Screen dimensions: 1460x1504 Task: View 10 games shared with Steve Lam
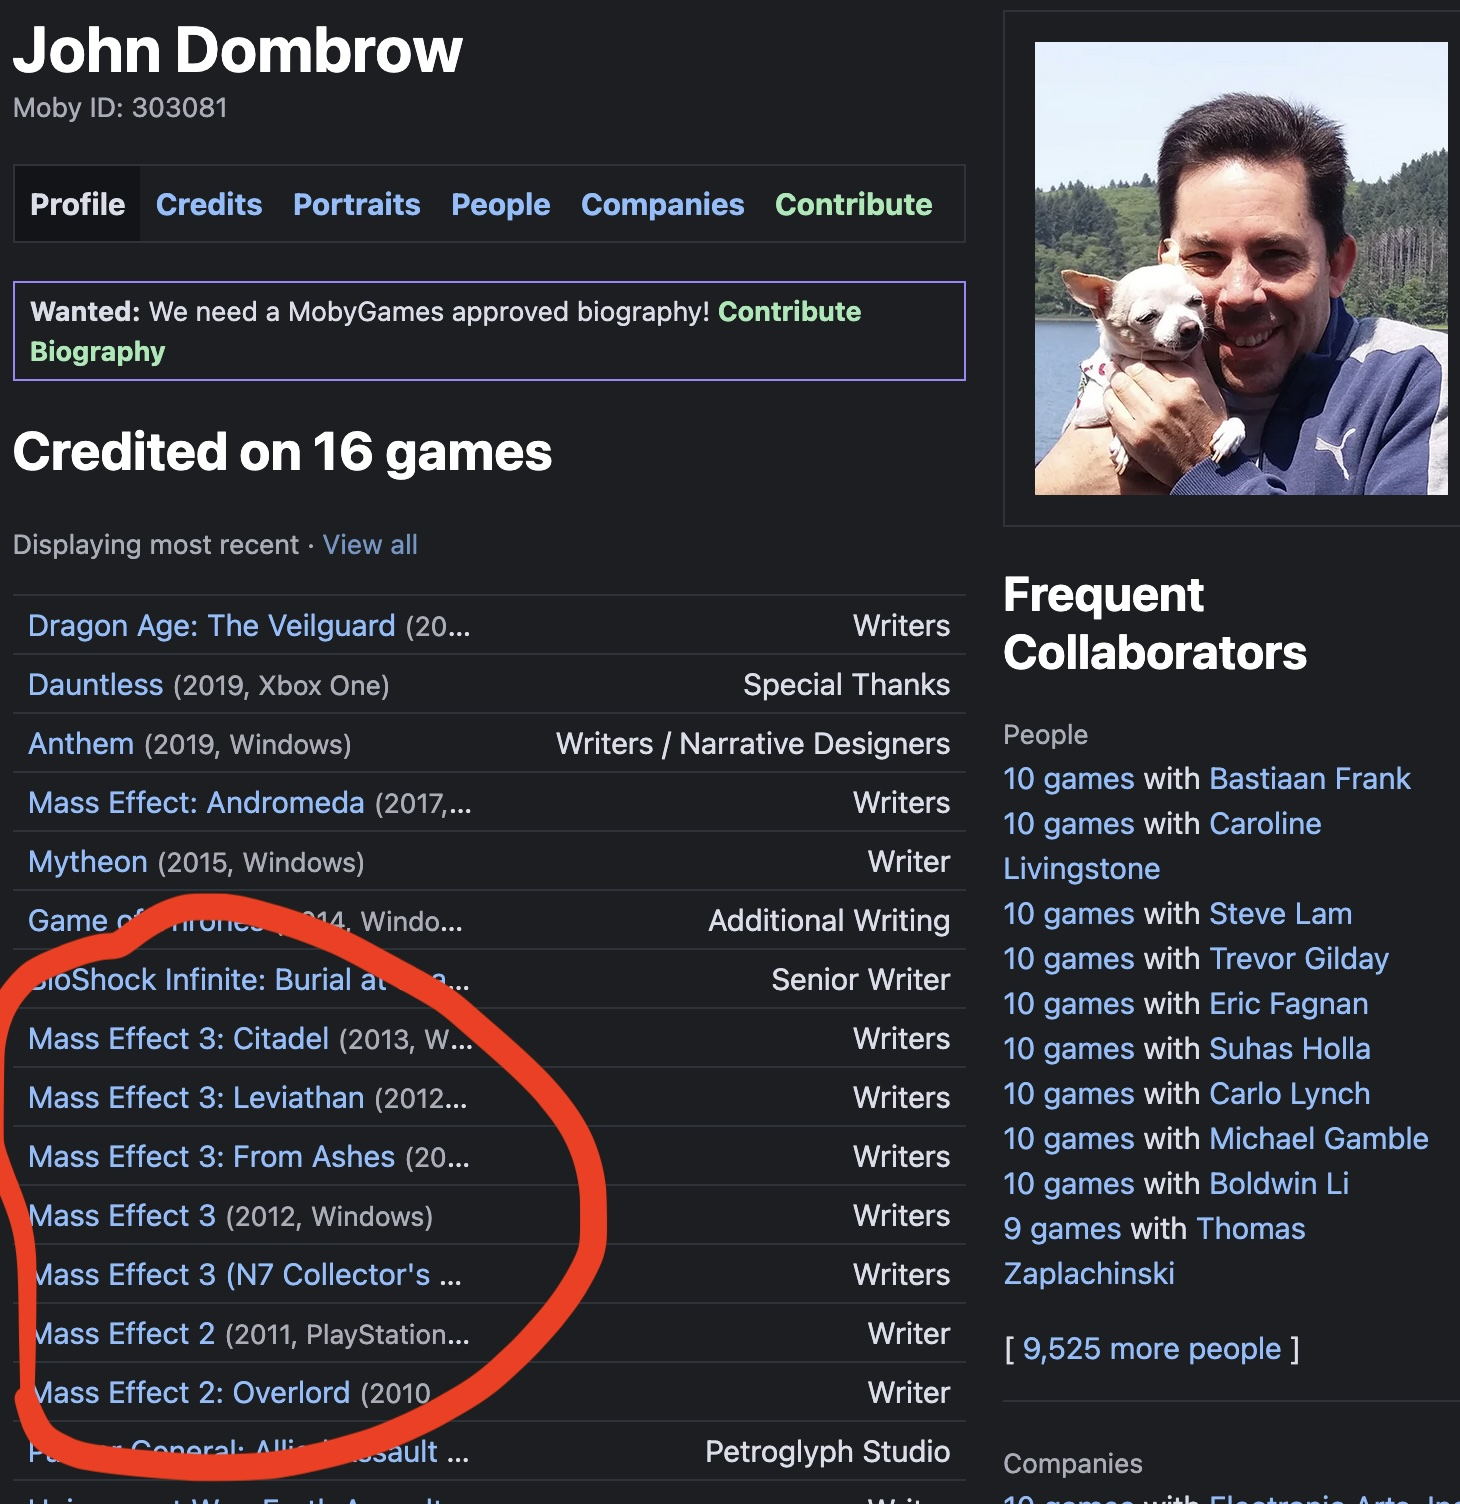pyautogui.click(x=1069, y=914)
